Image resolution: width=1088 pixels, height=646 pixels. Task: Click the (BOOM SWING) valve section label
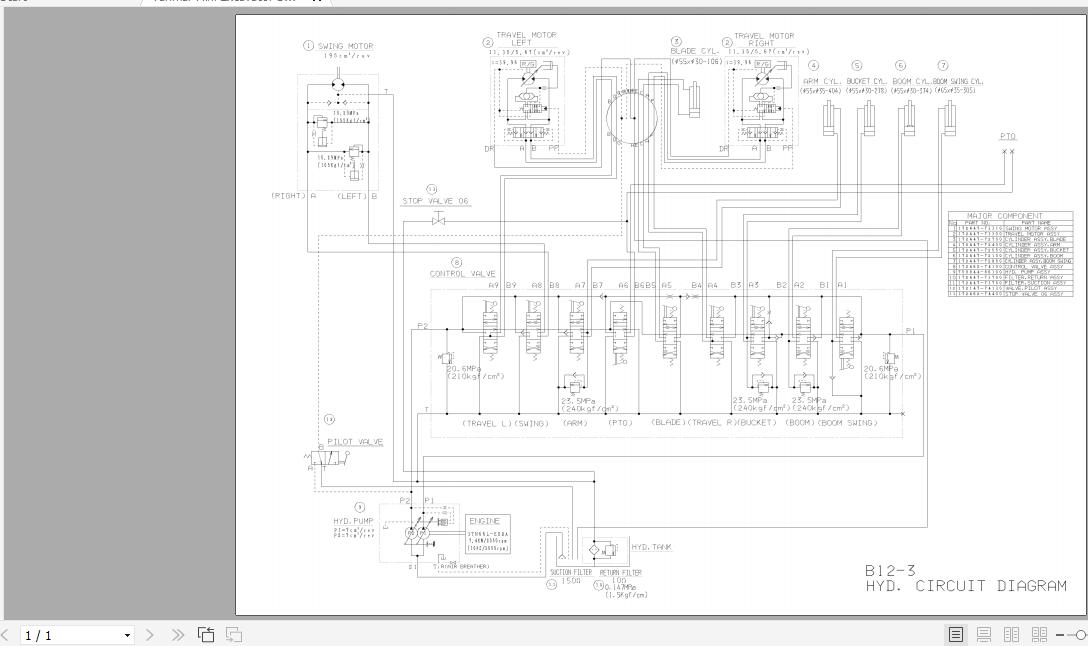(x=848, y=423)
